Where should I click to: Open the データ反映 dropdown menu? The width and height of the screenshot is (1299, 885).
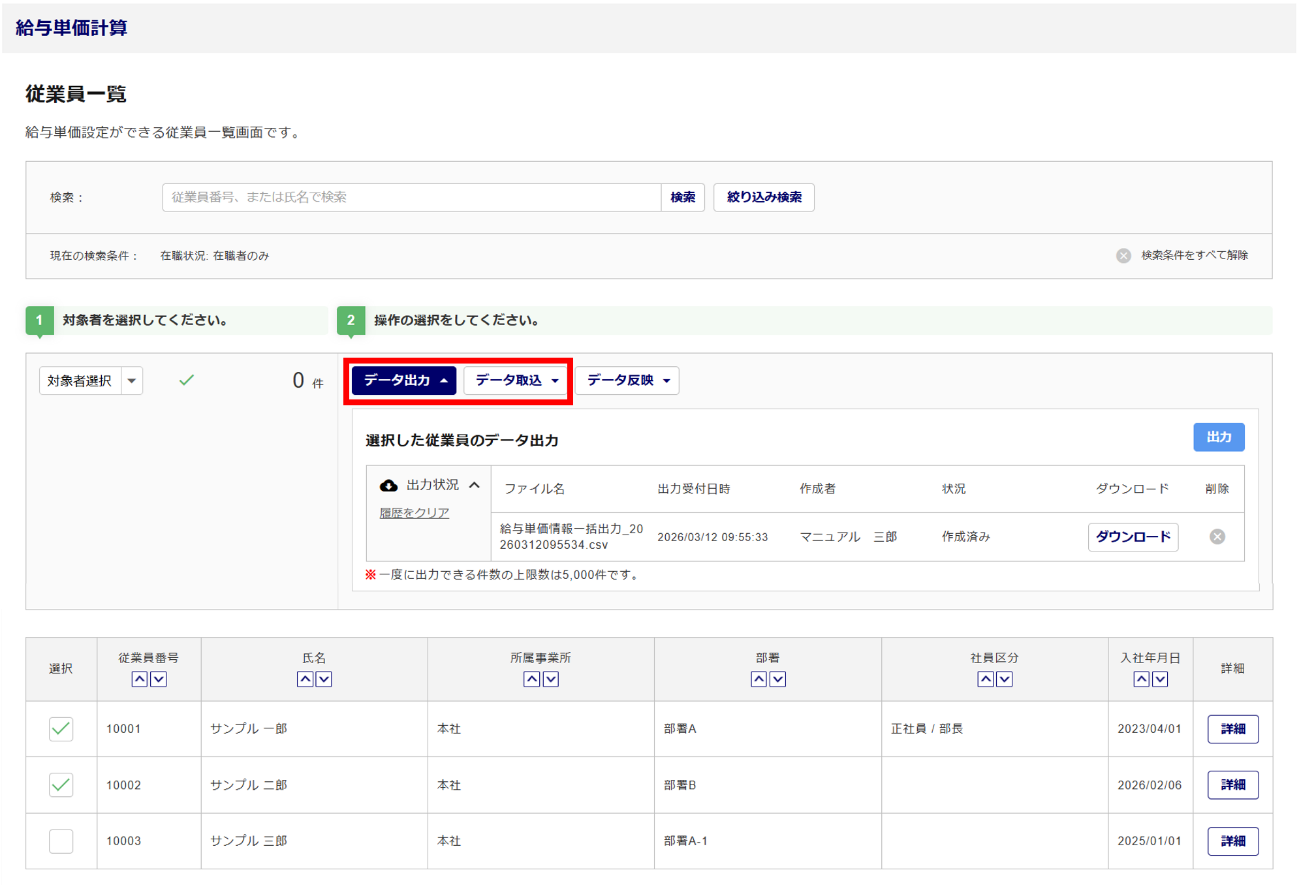(627, 381)
